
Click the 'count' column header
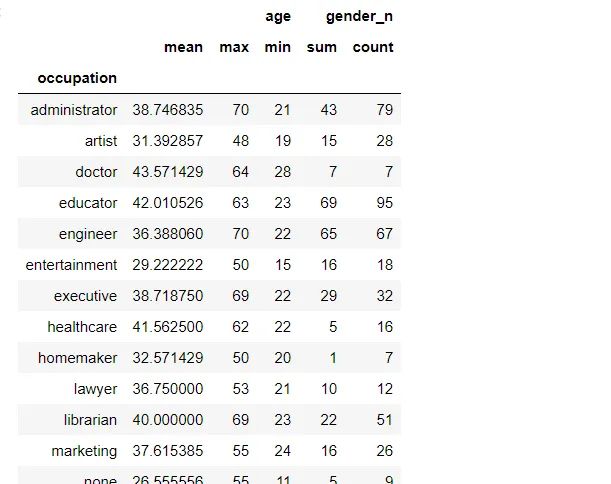click(x=373, y=47)
